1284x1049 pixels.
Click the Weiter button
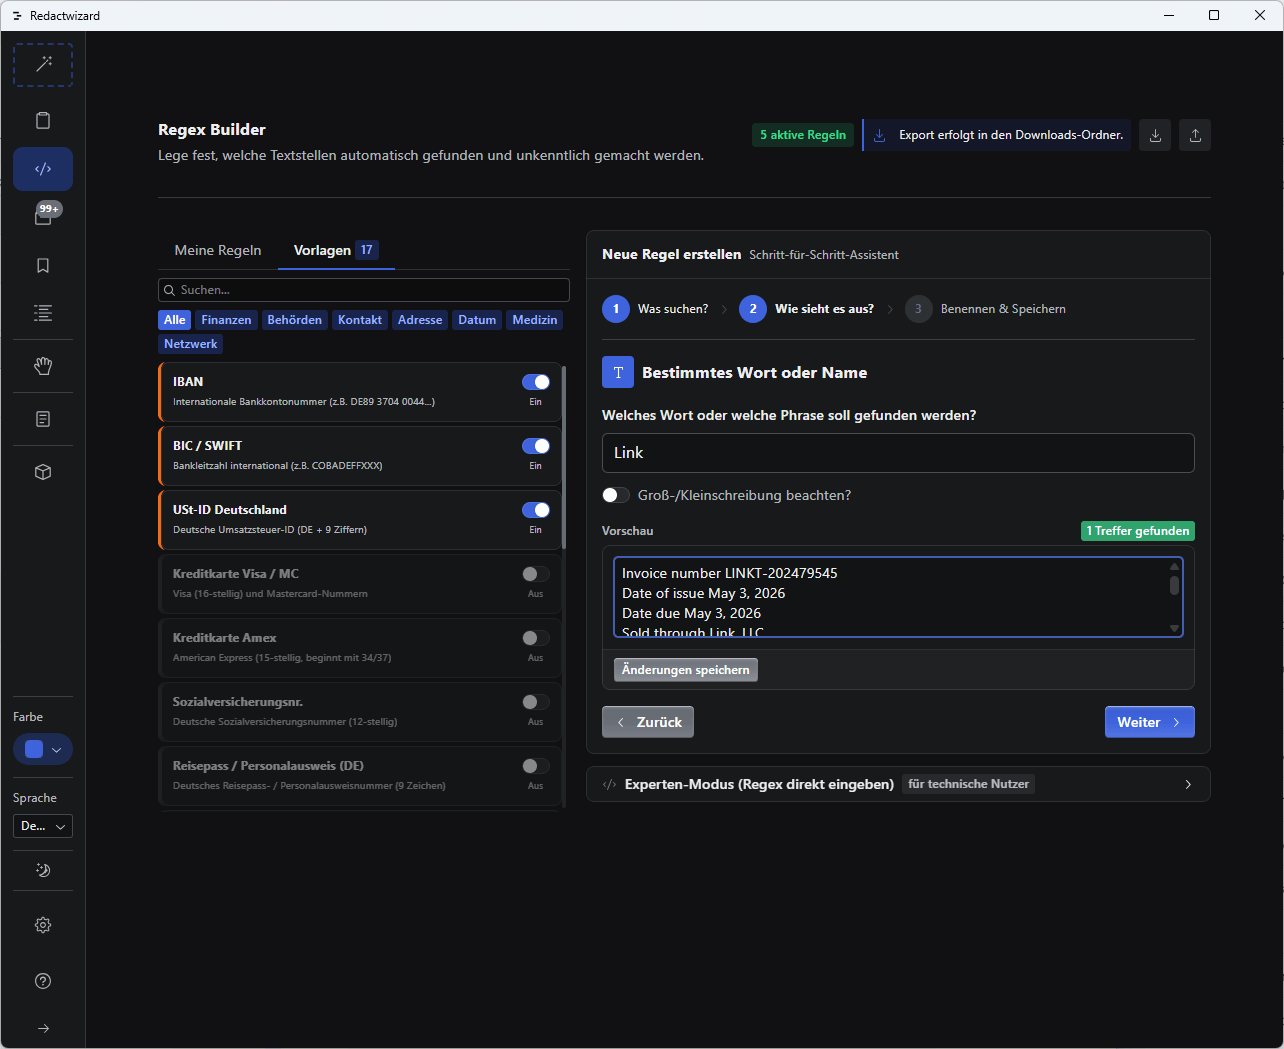pos(1150,722)
